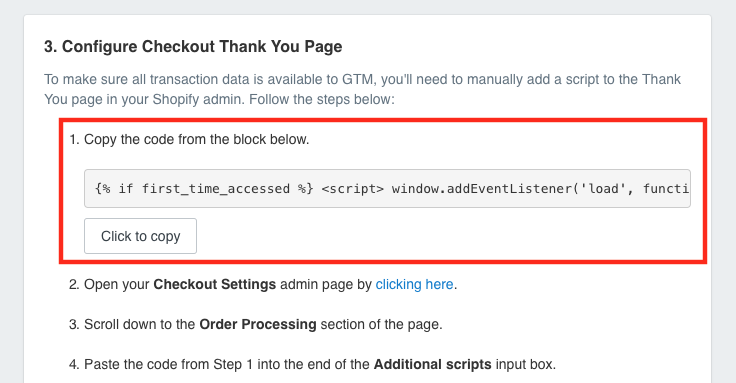Click 'input box' at end of step four
This screenshot has width=736, height=383.
pyautogui.click(x=525, y=364)
